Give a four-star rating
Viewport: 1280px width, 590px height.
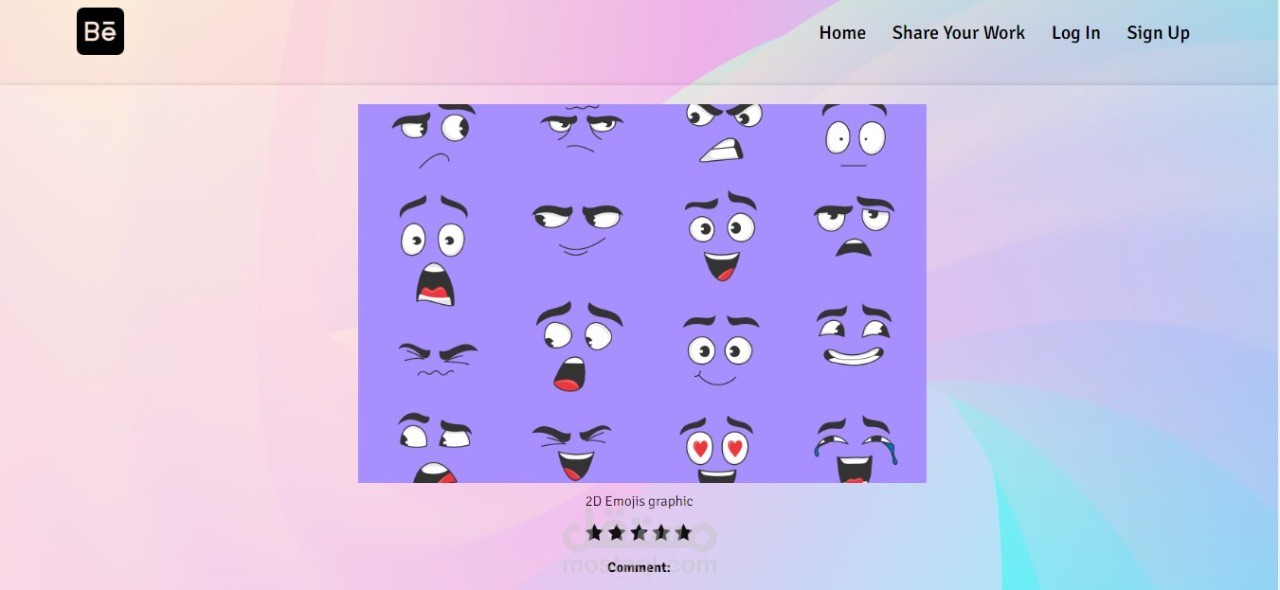tap(661, 532)
